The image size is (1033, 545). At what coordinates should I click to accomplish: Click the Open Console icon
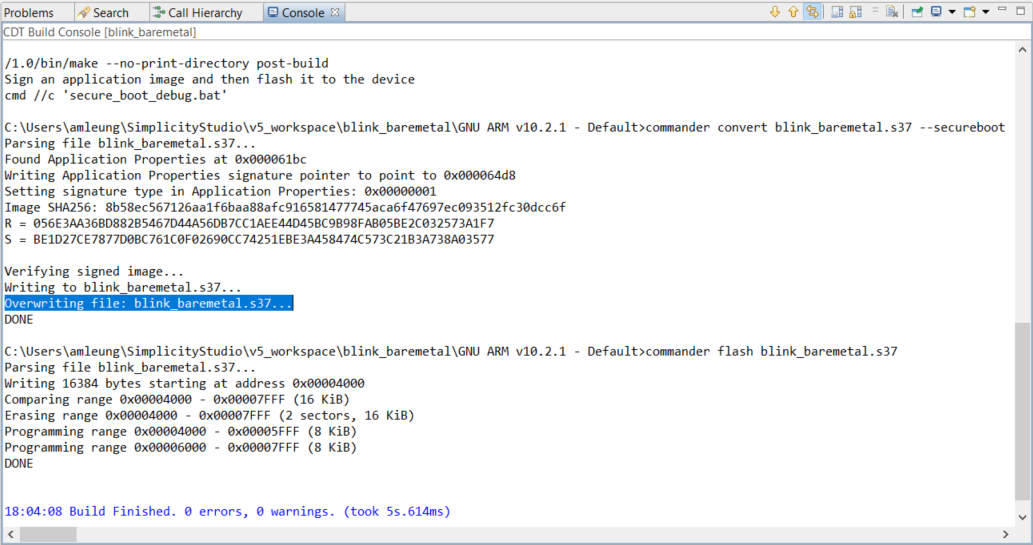coord(969,12)
